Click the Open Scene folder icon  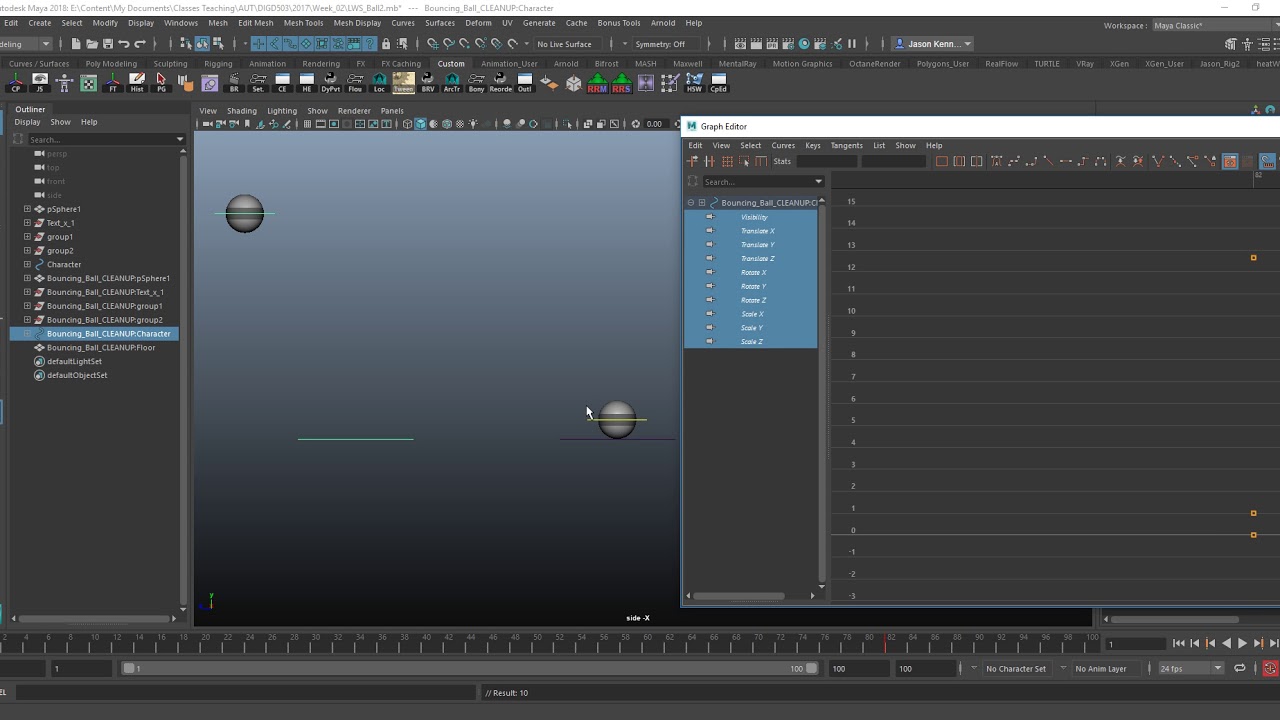(92, 44)
